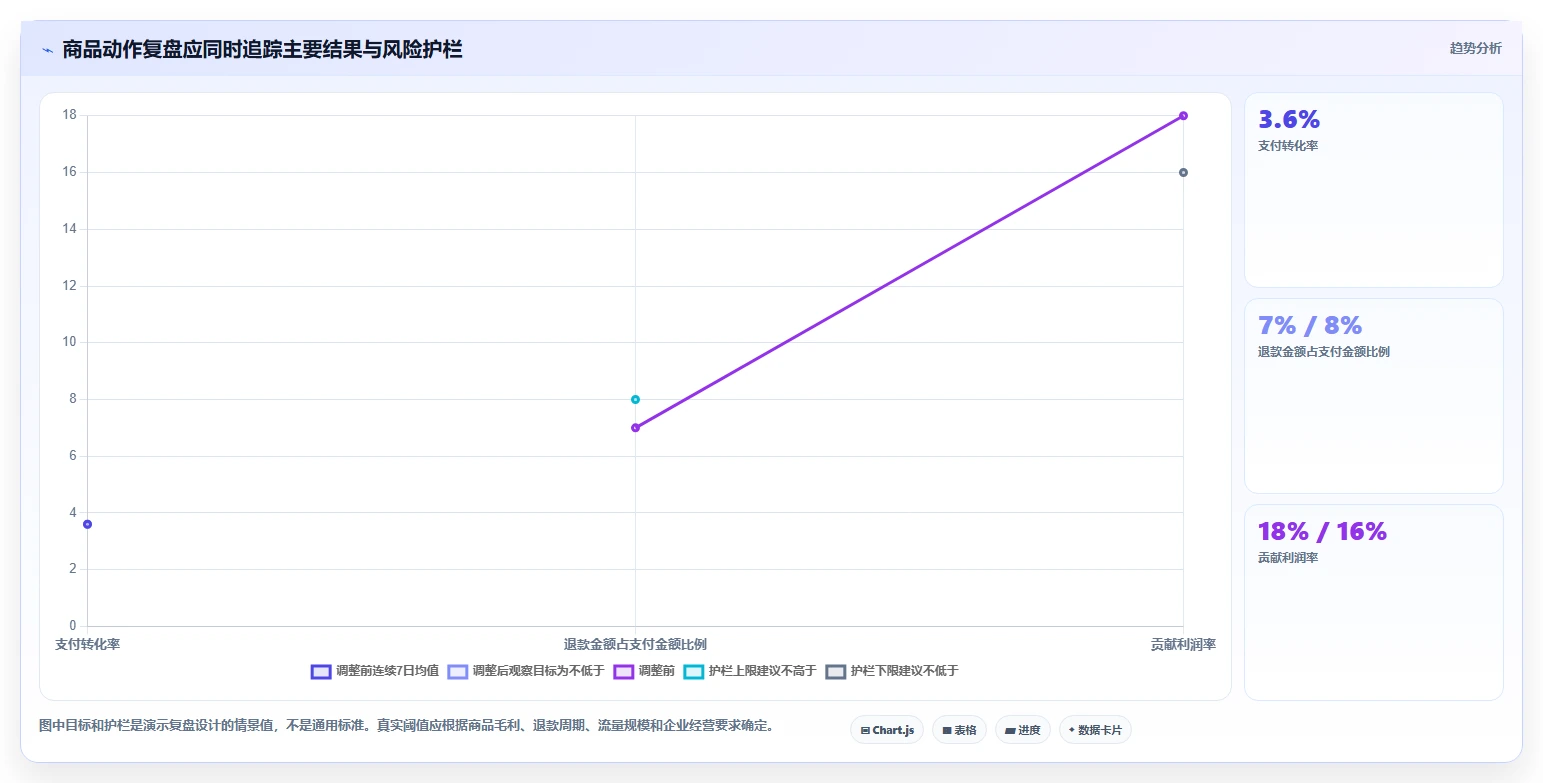Click the purple data point at value 18
Viewport: 1543px width, 783px height.
(1183, 115)
